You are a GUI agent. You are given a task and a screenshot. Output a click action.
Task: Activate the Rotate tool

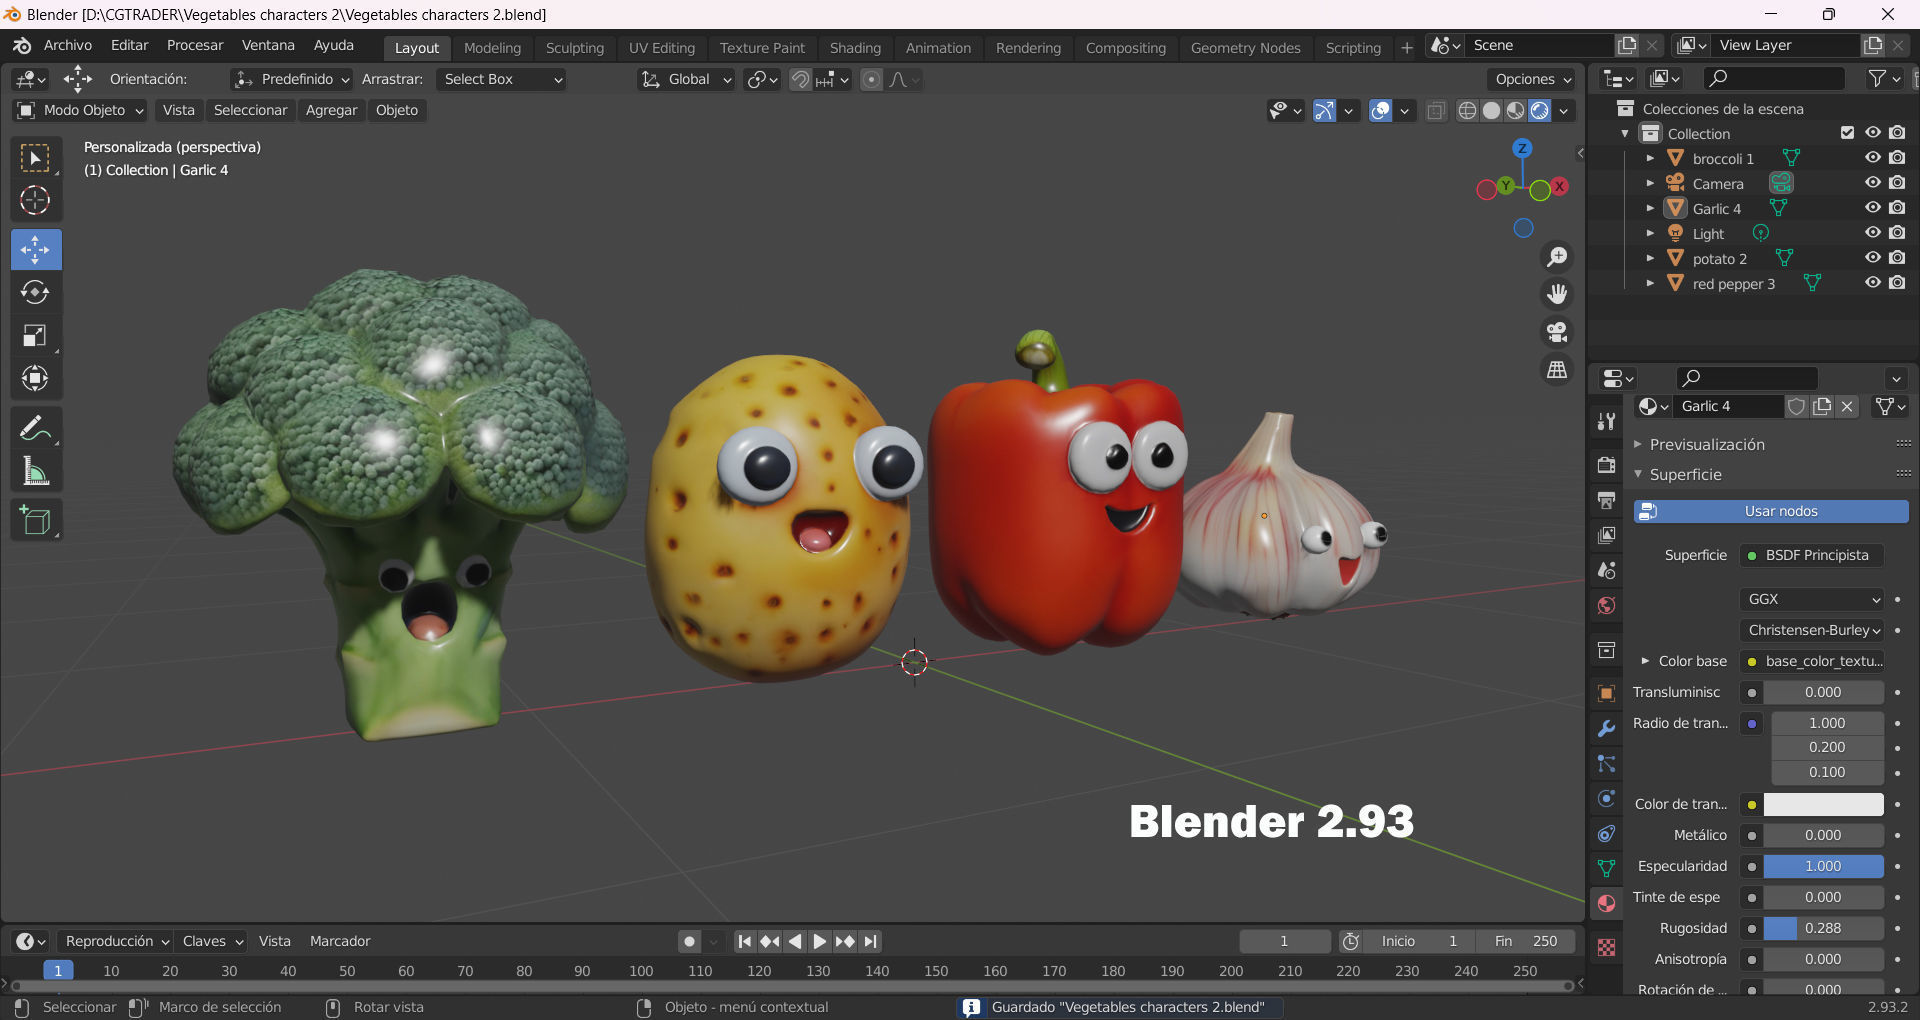click(x=36, y=292)
